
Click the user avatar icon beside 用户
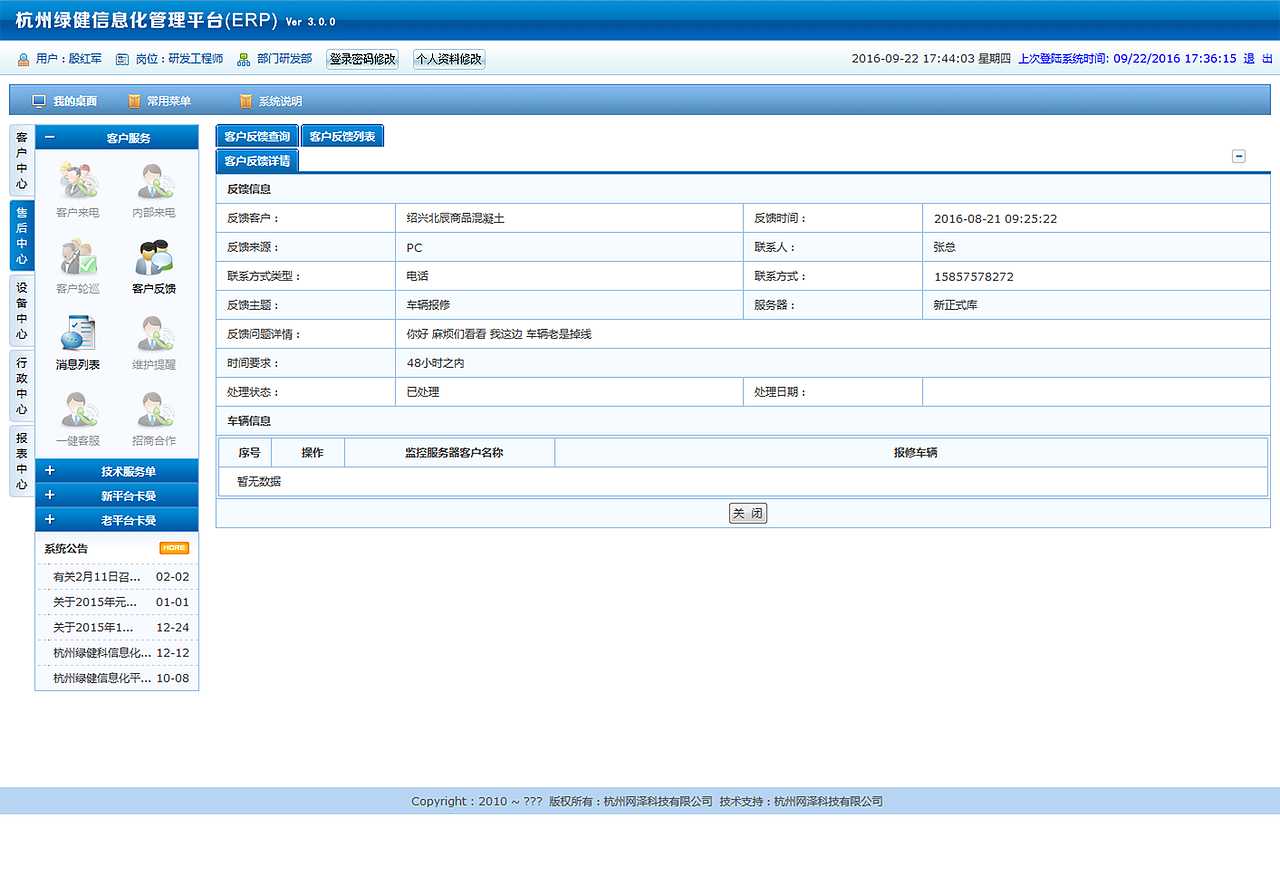(23, 60)
